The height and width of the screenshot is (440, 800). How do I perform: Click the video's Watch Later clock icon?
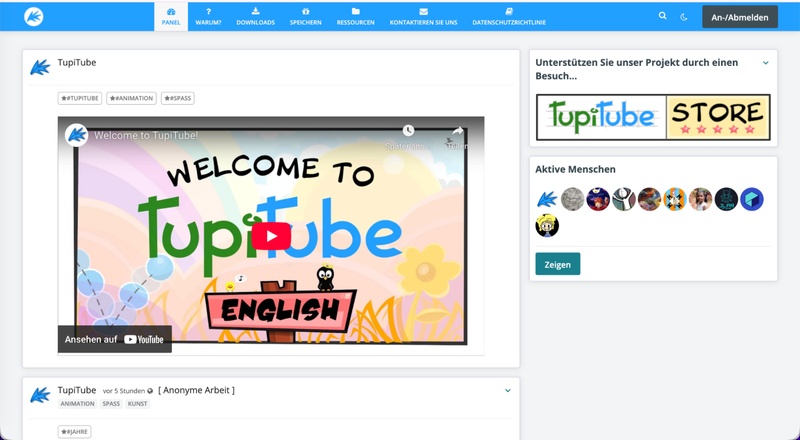pos(408,132)
